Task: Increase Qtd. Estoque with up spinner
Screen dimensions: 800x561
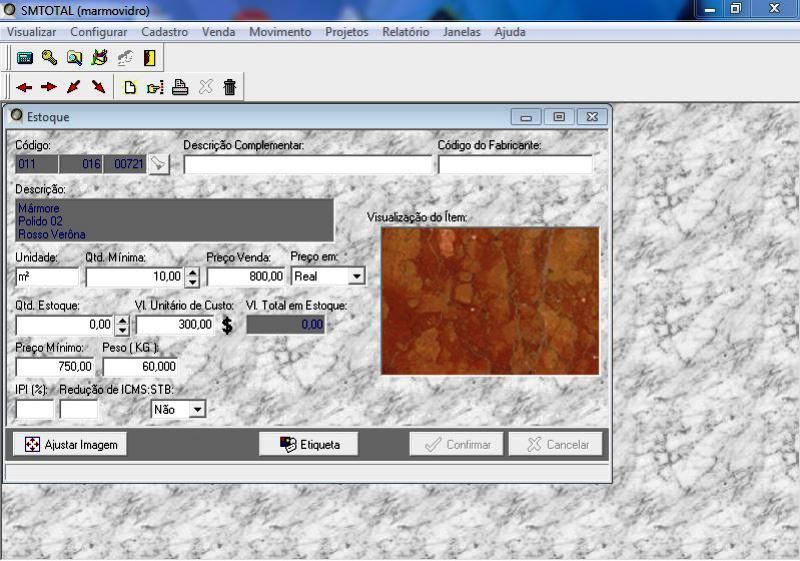Action: (122, 320)
